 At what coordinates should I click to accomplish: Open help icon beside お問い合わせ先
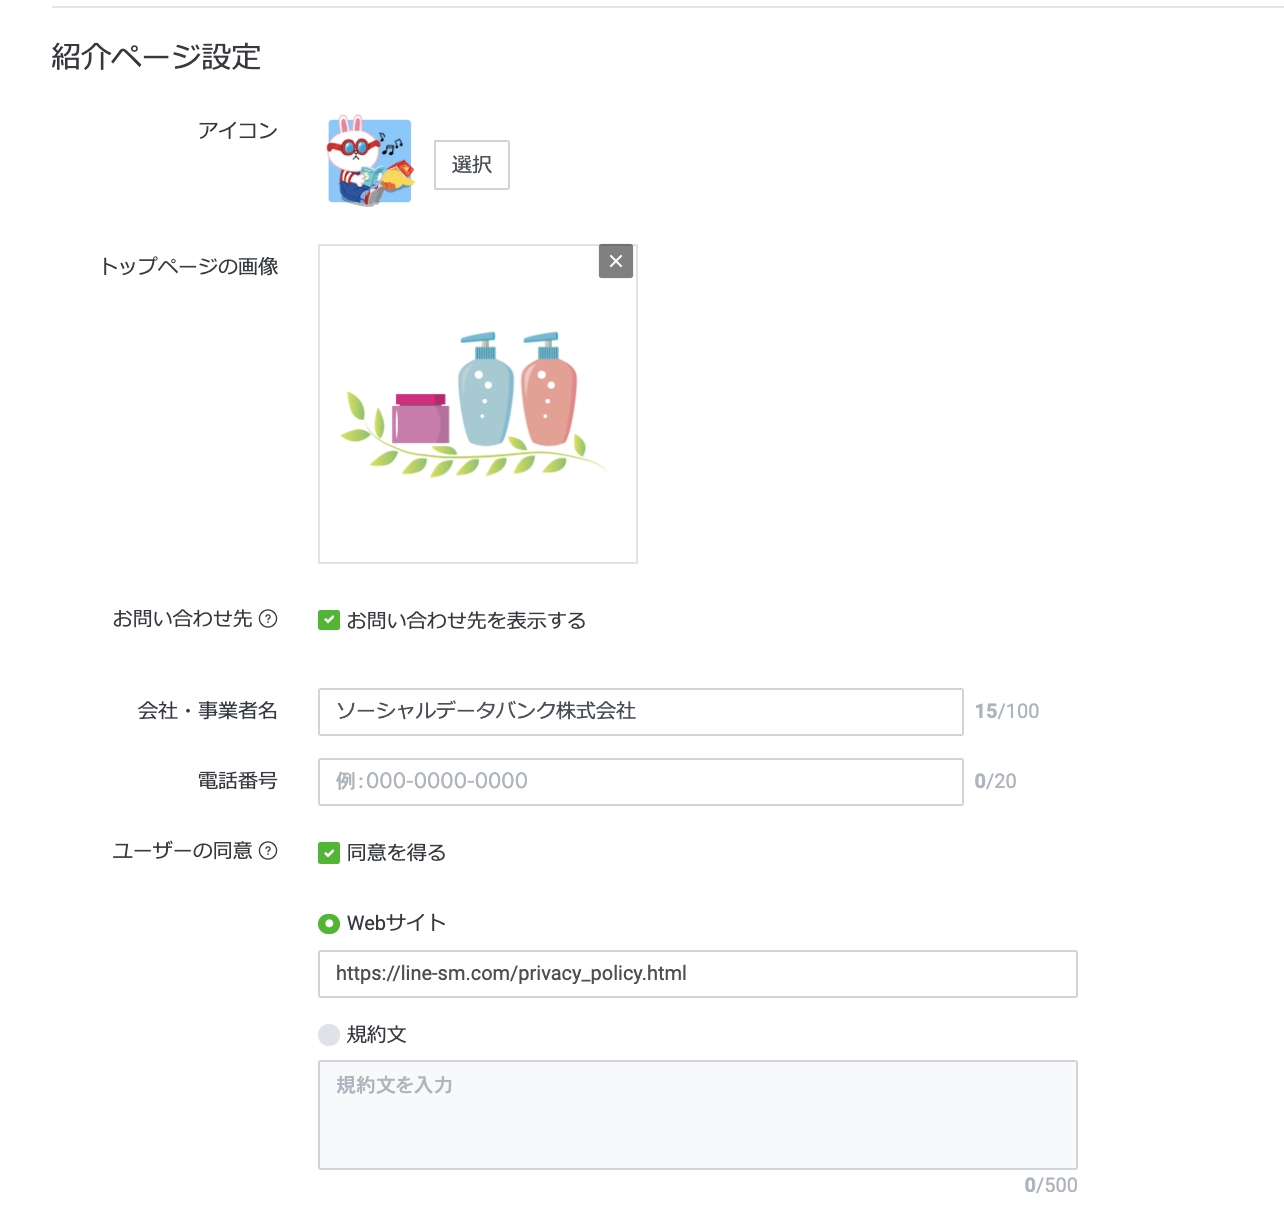(268, 619)
